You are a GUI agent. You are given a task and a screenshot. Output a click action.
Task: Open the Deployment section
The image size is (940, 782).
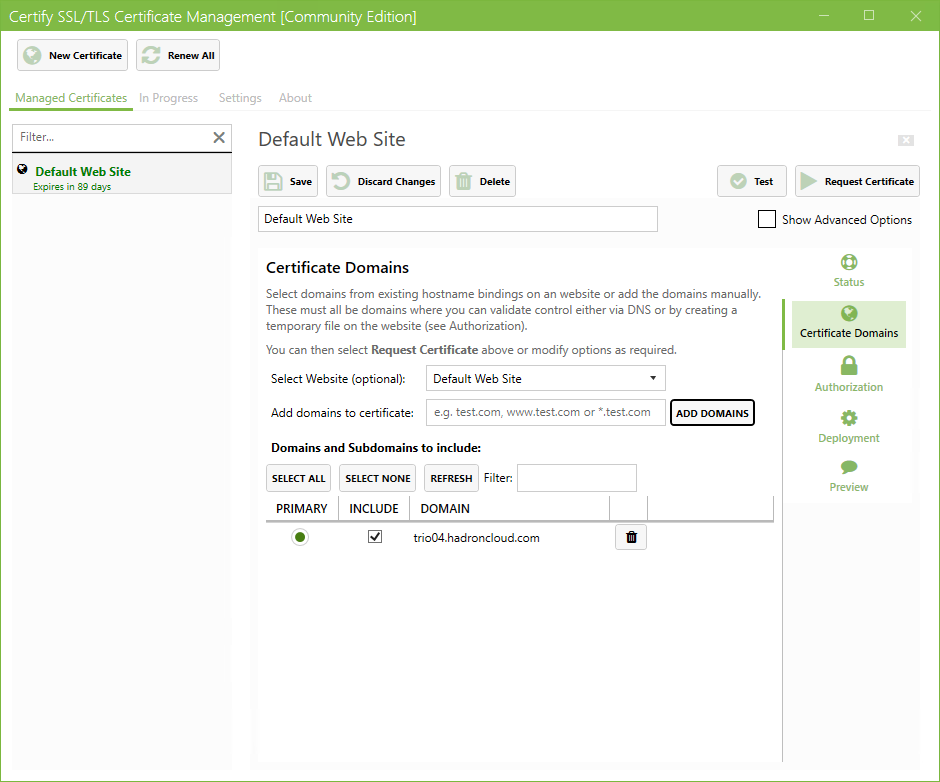click(849, 427)
